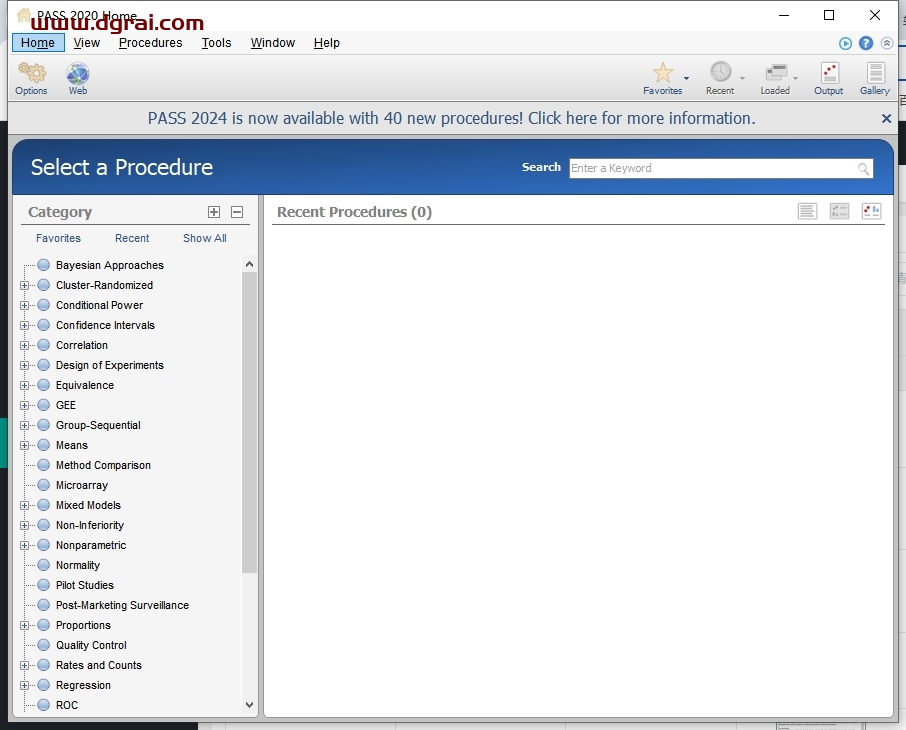Screen dimensions: 906x730
Task: Click the category scrollbar down arrow
Action: pos(249,705)
